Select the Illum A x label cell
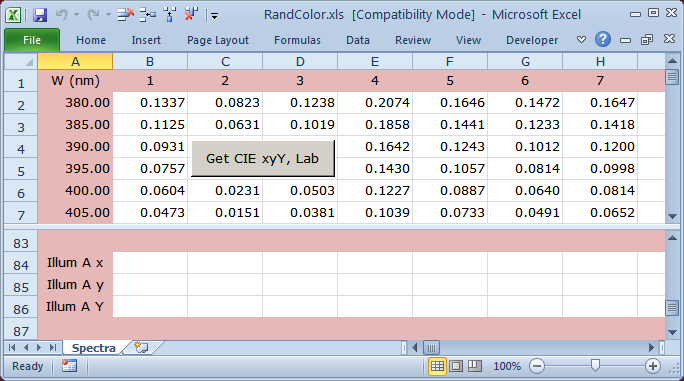This screenshot has width=684, height=381. tap(75, 263)
